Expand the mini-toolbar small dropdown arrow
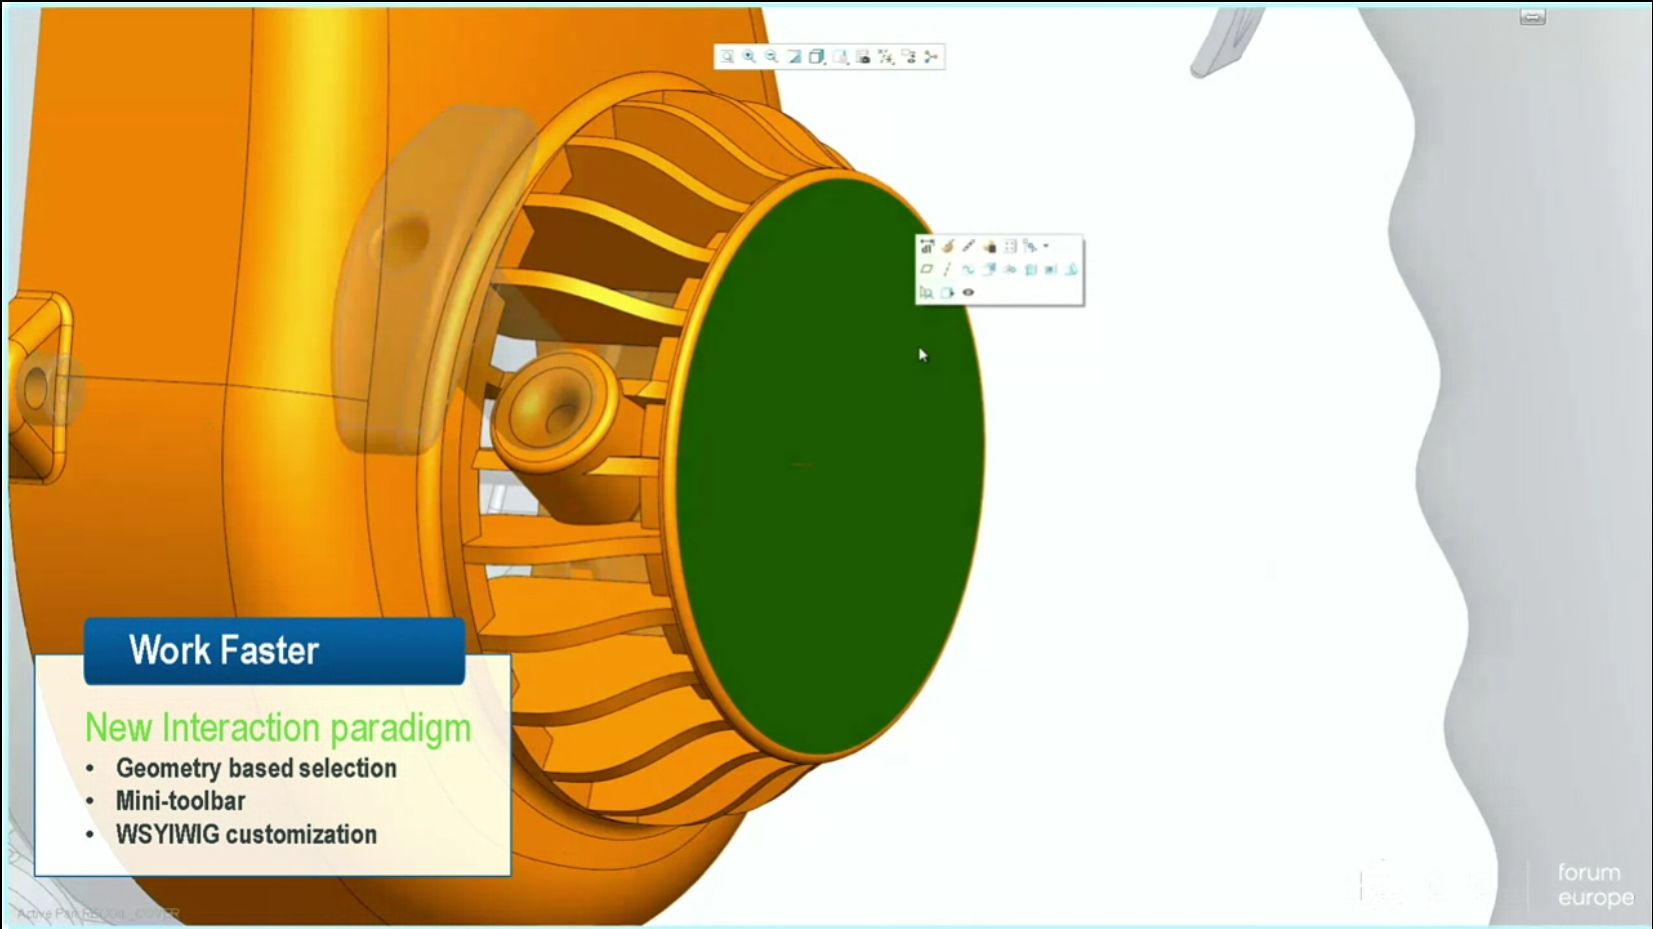The height and width of the screenshot is (929, 1653). 1046,246
